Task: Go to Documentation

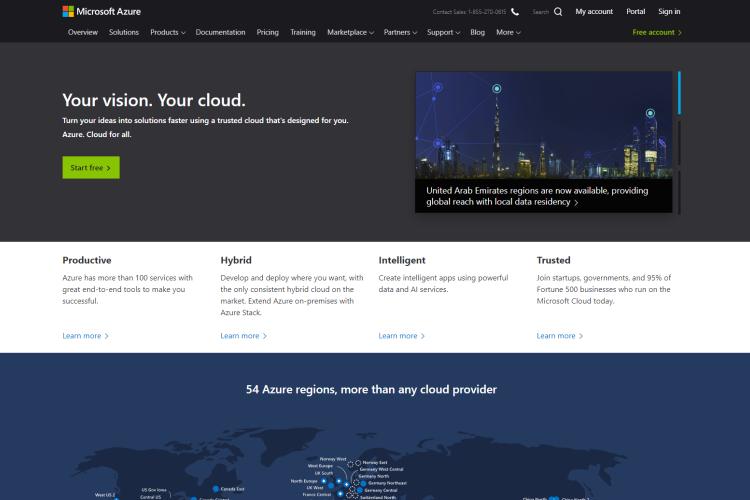Action: tap(220, 32)
